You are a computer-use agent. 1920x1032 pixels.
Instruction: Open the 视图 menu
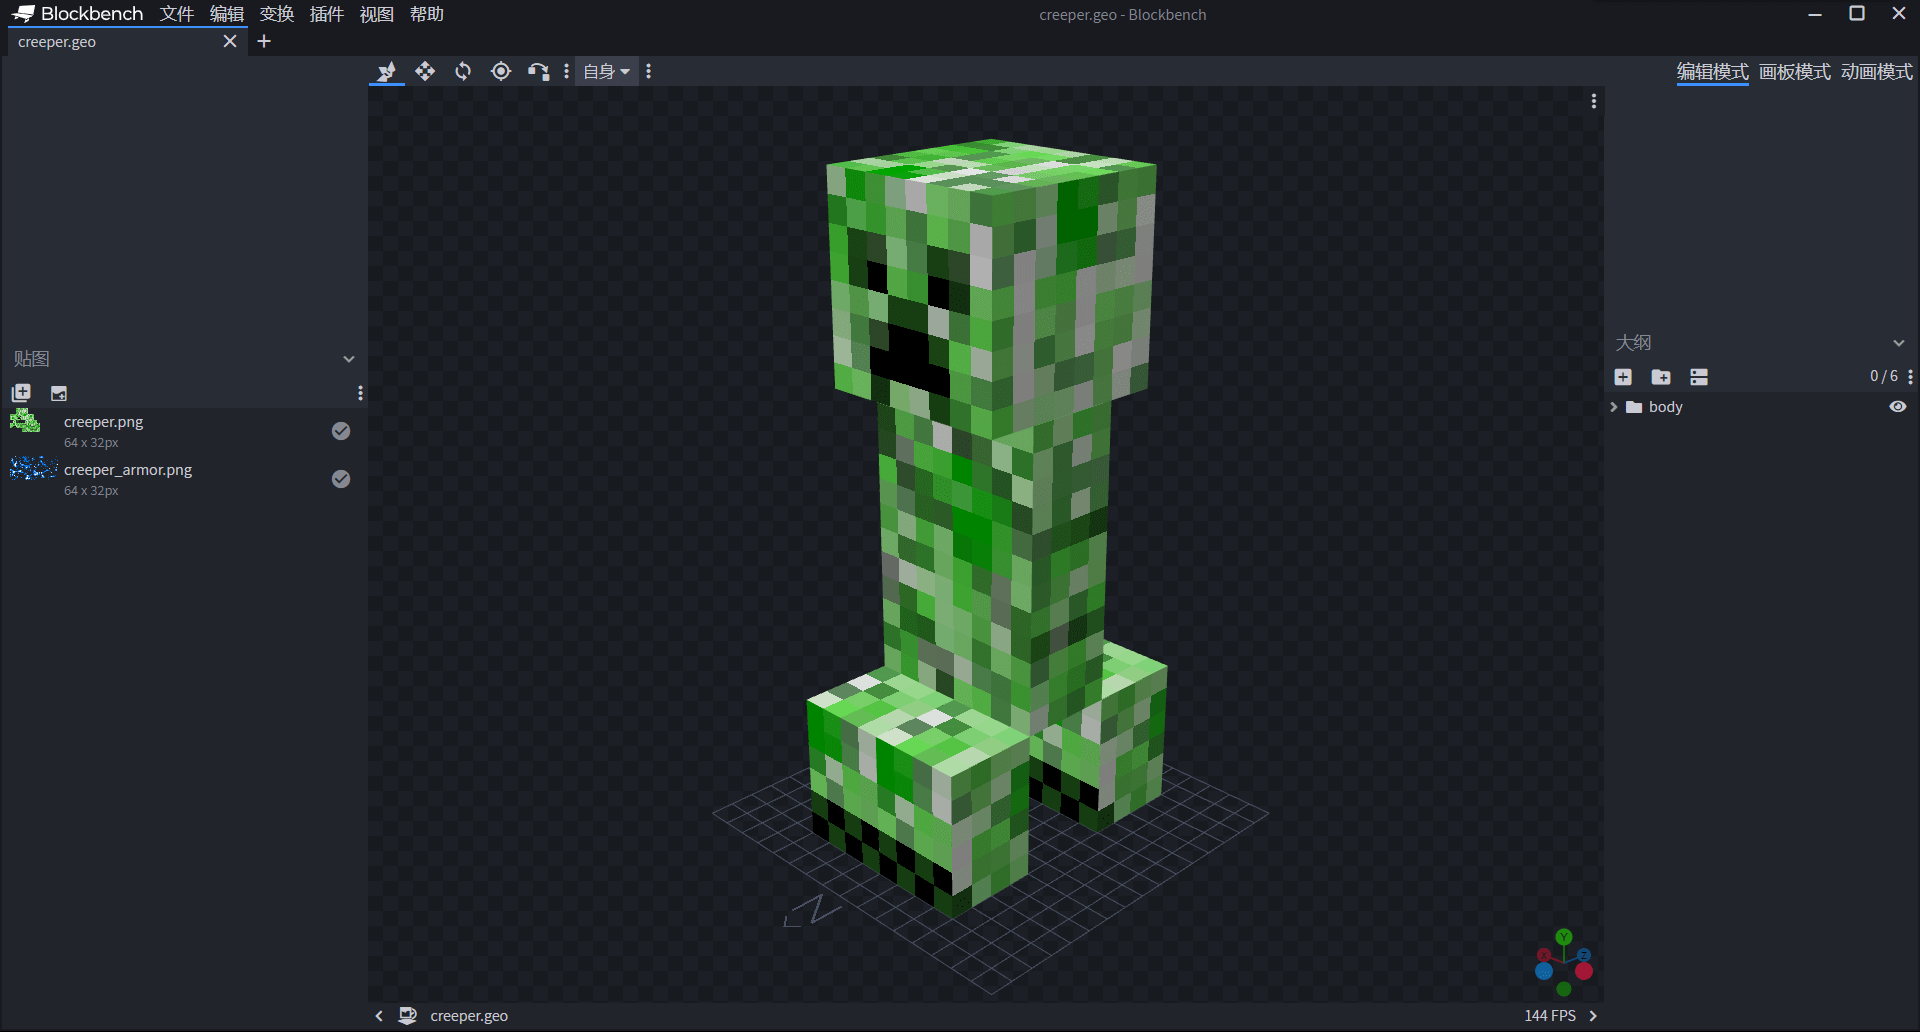point(377,14)
